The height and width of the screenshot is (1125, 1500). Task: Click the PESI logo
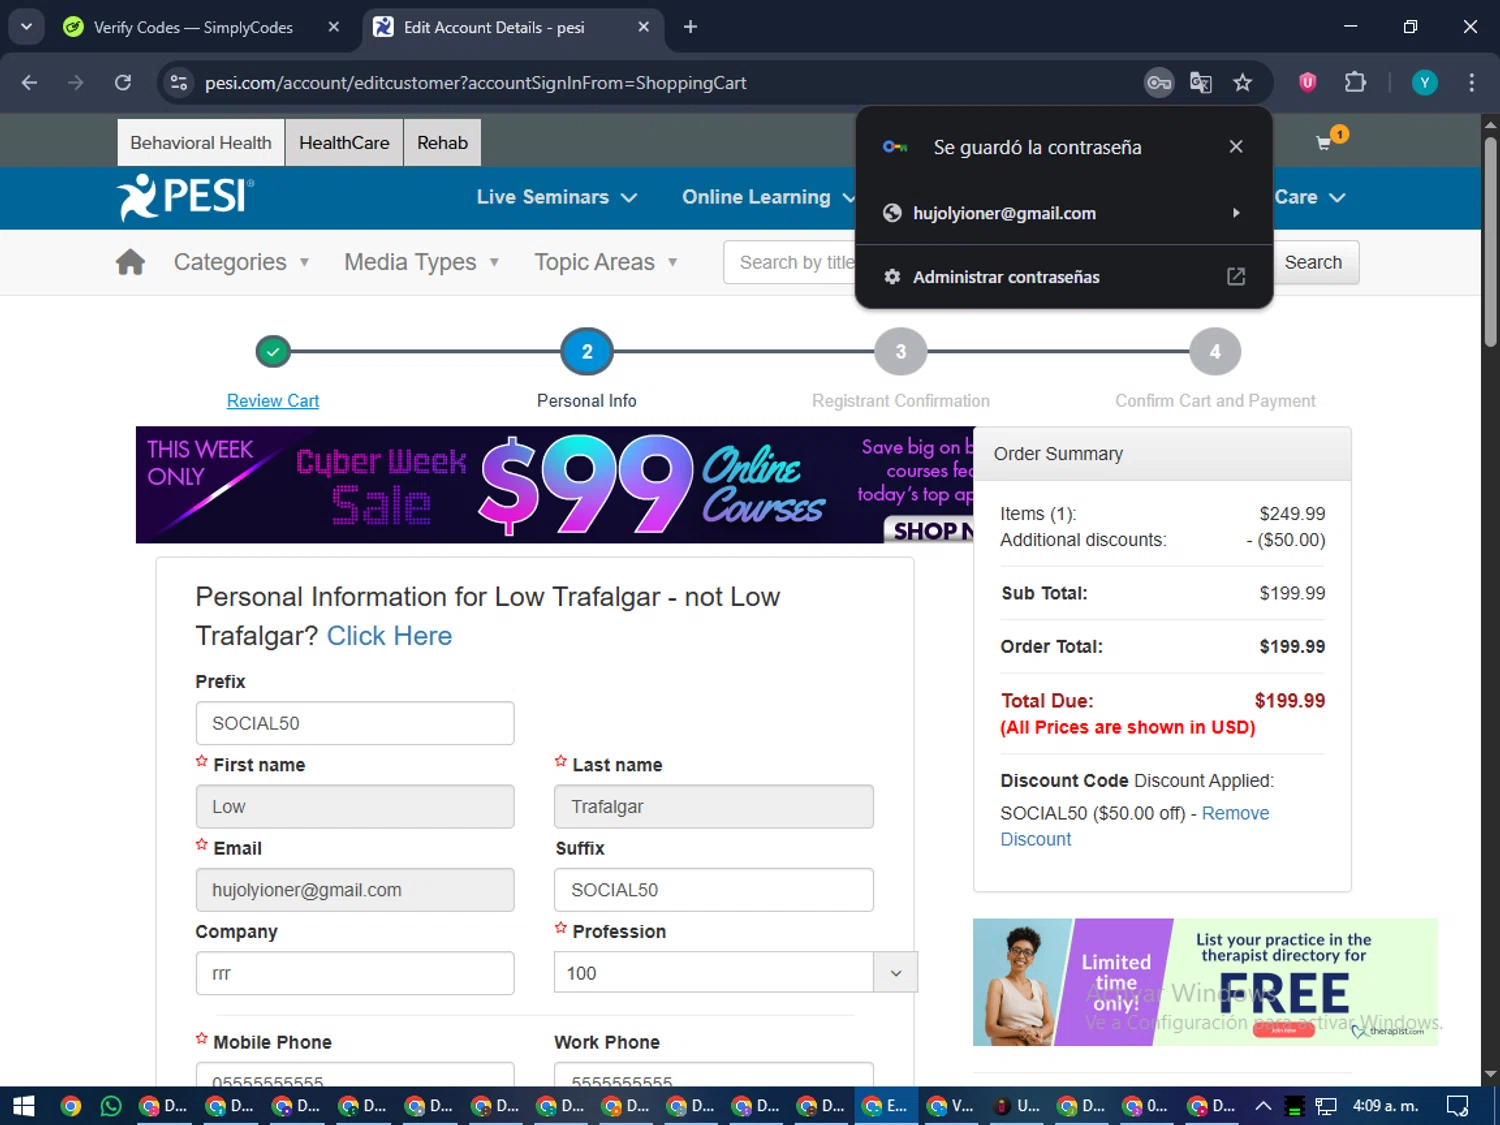(x=186, y=197)
